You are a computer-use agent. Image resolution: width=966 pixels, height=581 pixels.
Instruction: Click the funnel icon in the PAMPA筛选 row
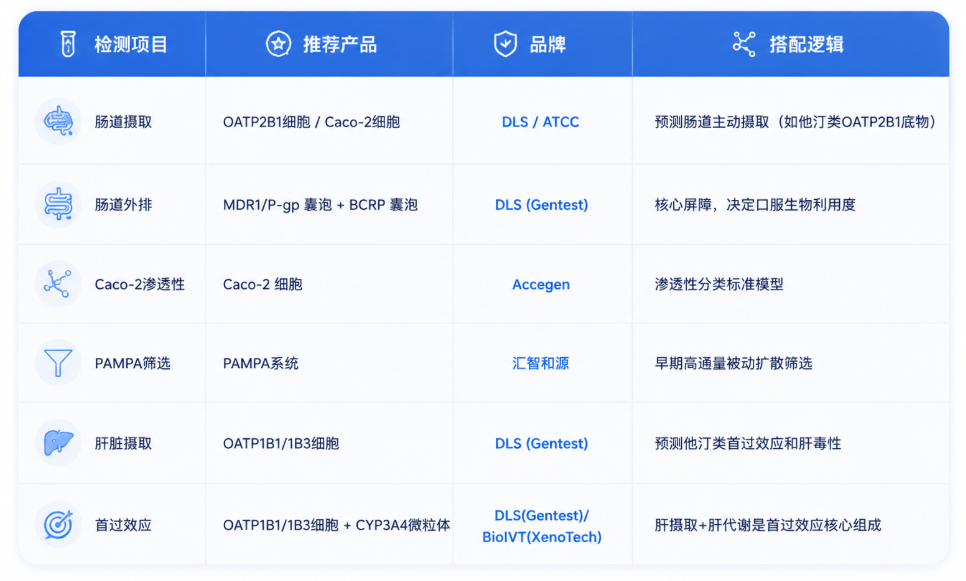pyautogui.click(x=58, y=362)
